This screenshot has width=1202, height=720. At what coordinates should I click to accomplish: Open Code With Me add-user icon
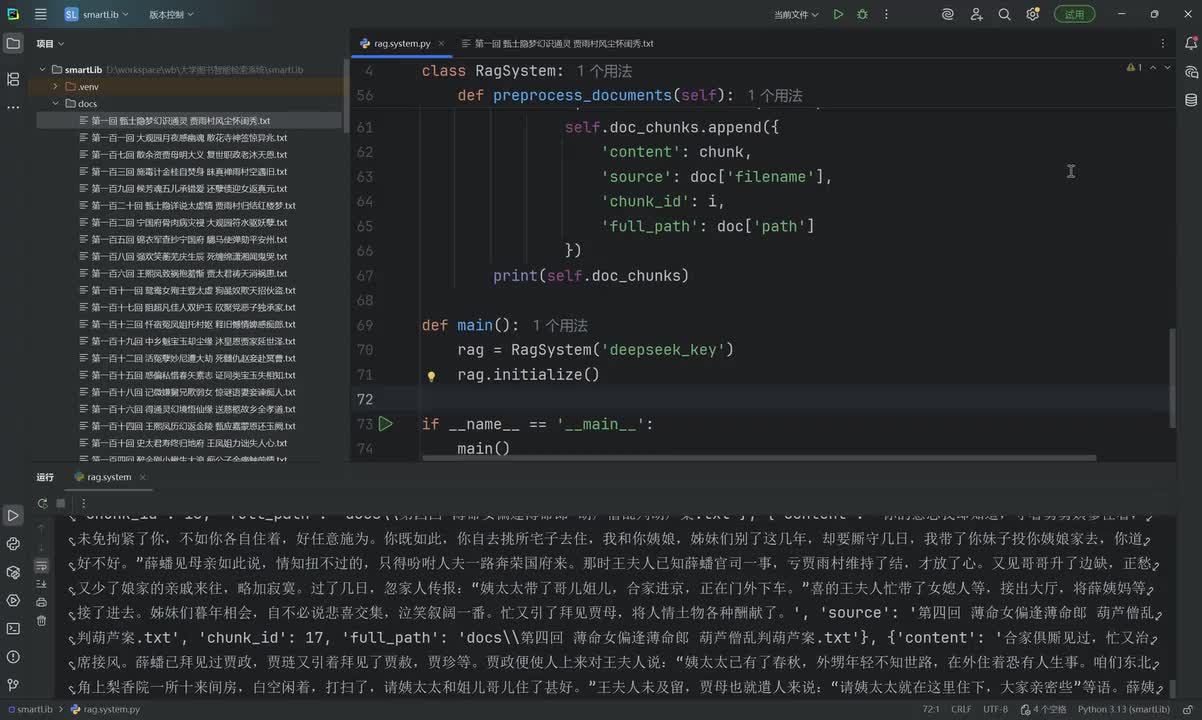coord(976,14)
